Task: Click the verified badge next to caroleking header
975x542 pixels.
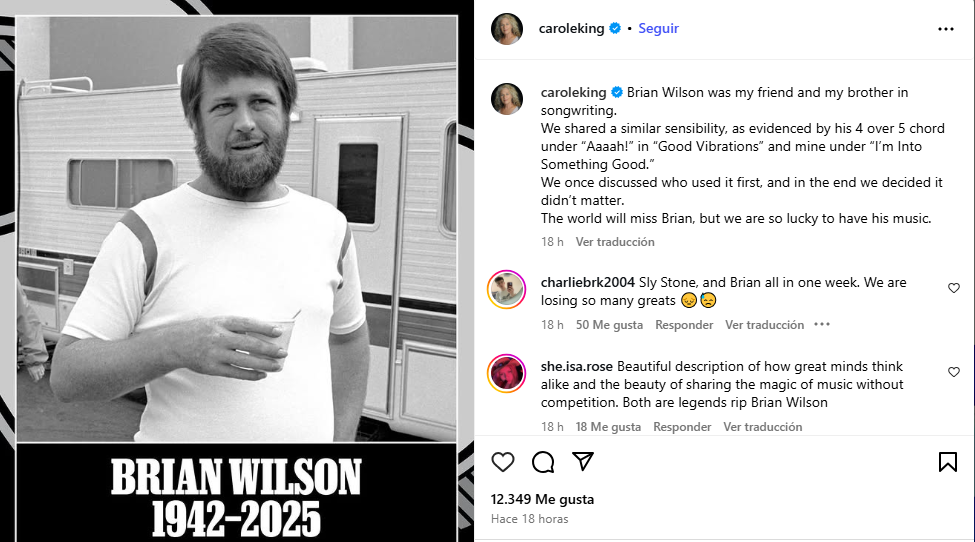Action: click(615, 28)
